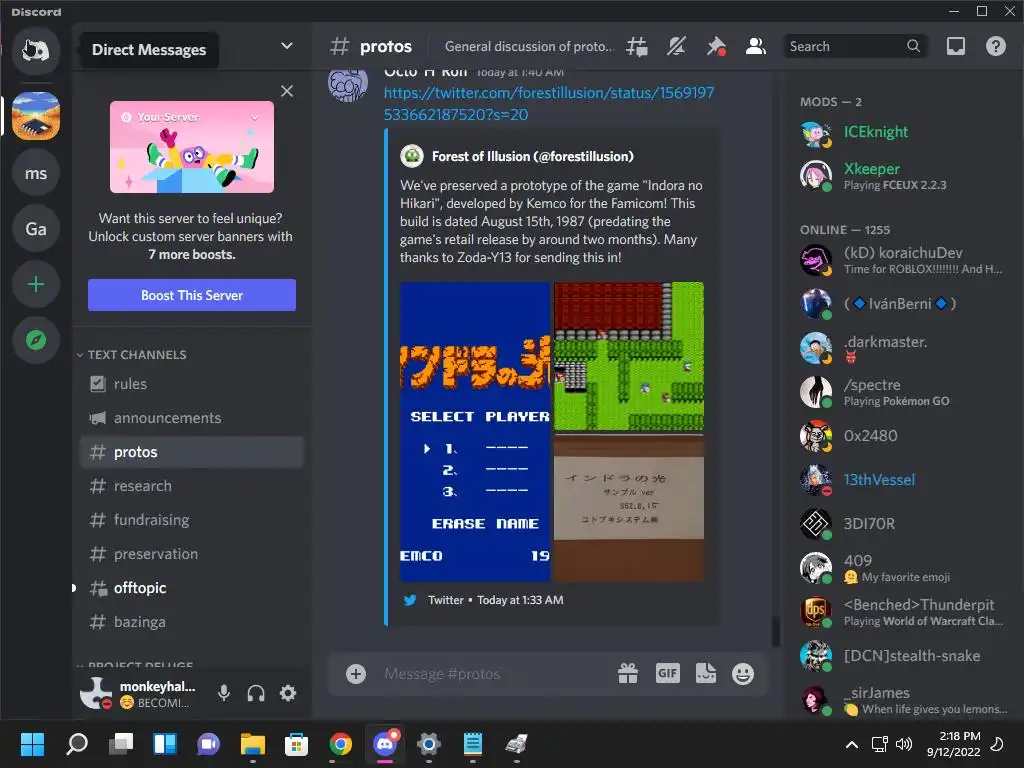The image size is (1024, 768).
Task: Click member (kD) koraichuDev
Action: point(903,260)
